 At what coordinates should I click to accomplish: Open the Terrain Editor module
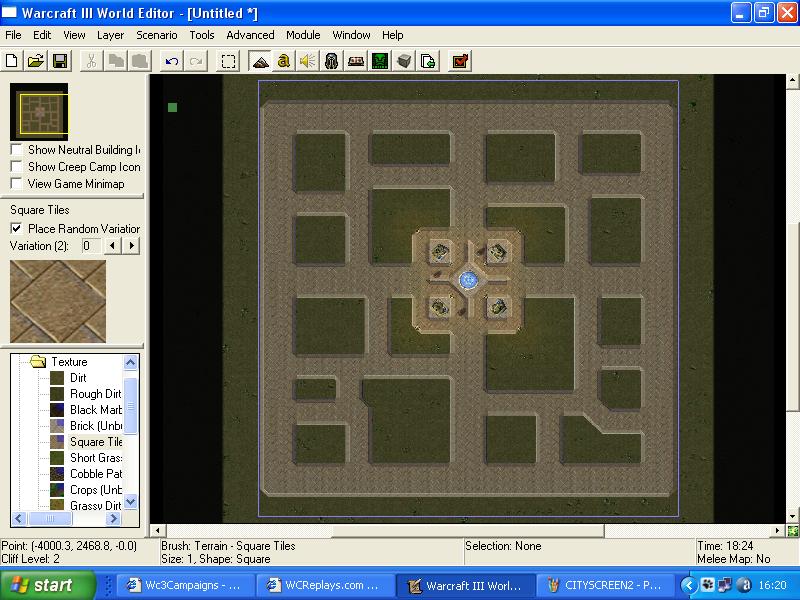coord(260,61)
